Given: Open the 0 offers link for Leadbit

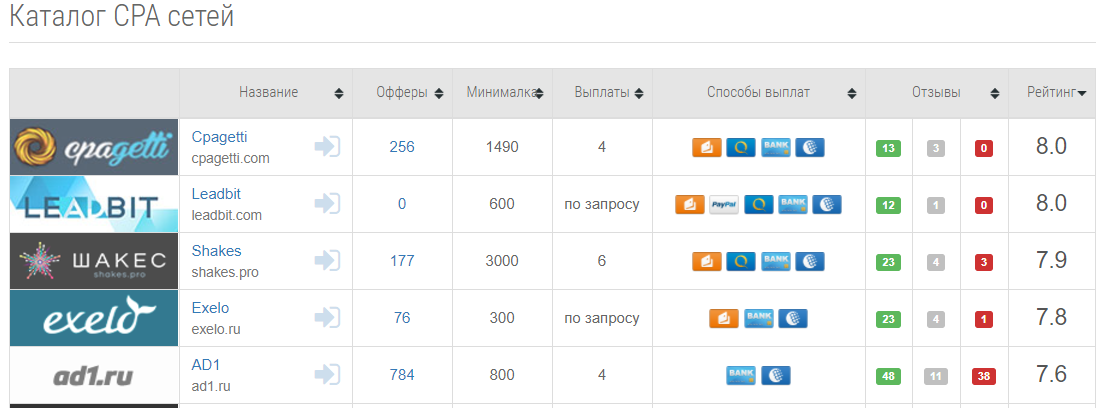Looking at the screenshot, I should tap(402, 204).
